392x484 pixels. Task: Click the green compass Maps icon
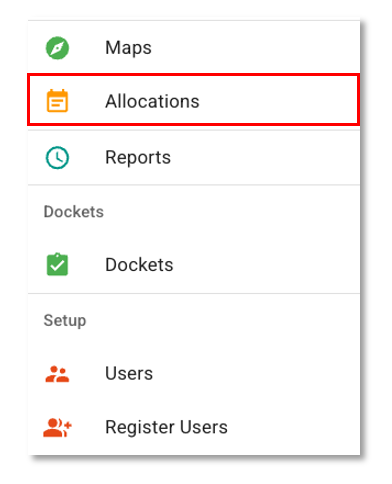pyautogui.click(x=57, y=48)
